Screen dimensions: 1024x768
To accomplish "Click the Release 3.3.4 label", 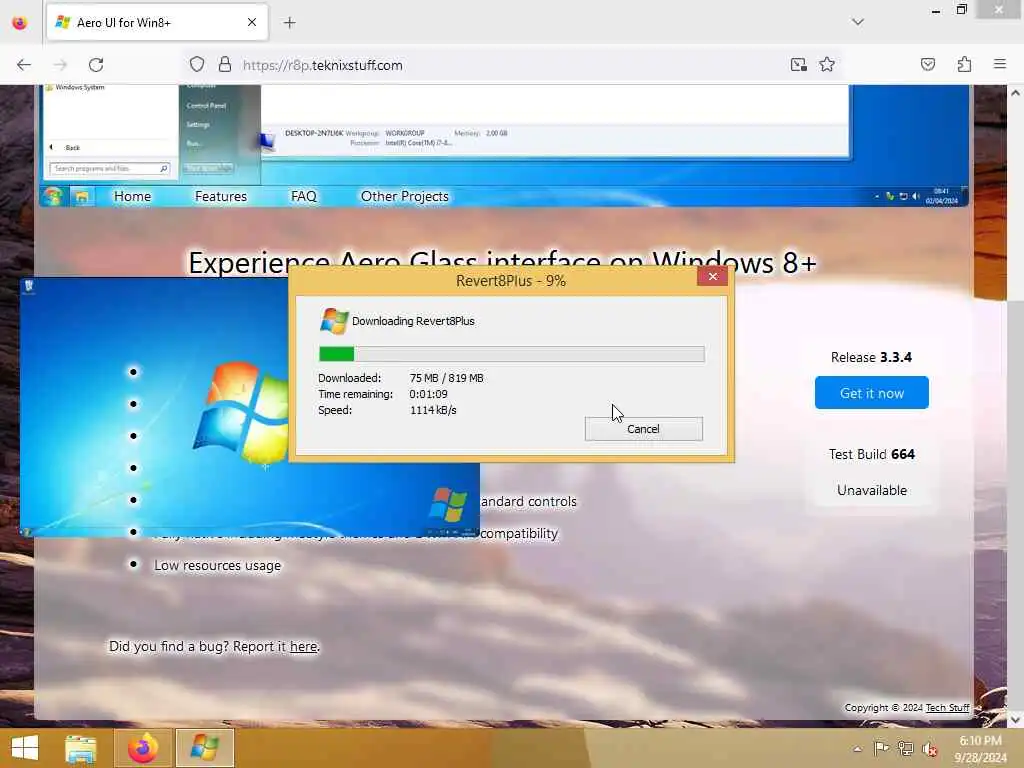I will pos(871,357).
